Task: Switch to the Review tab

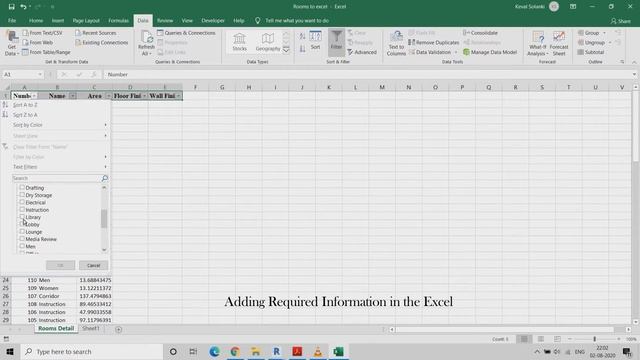Action: pos(165,20)
